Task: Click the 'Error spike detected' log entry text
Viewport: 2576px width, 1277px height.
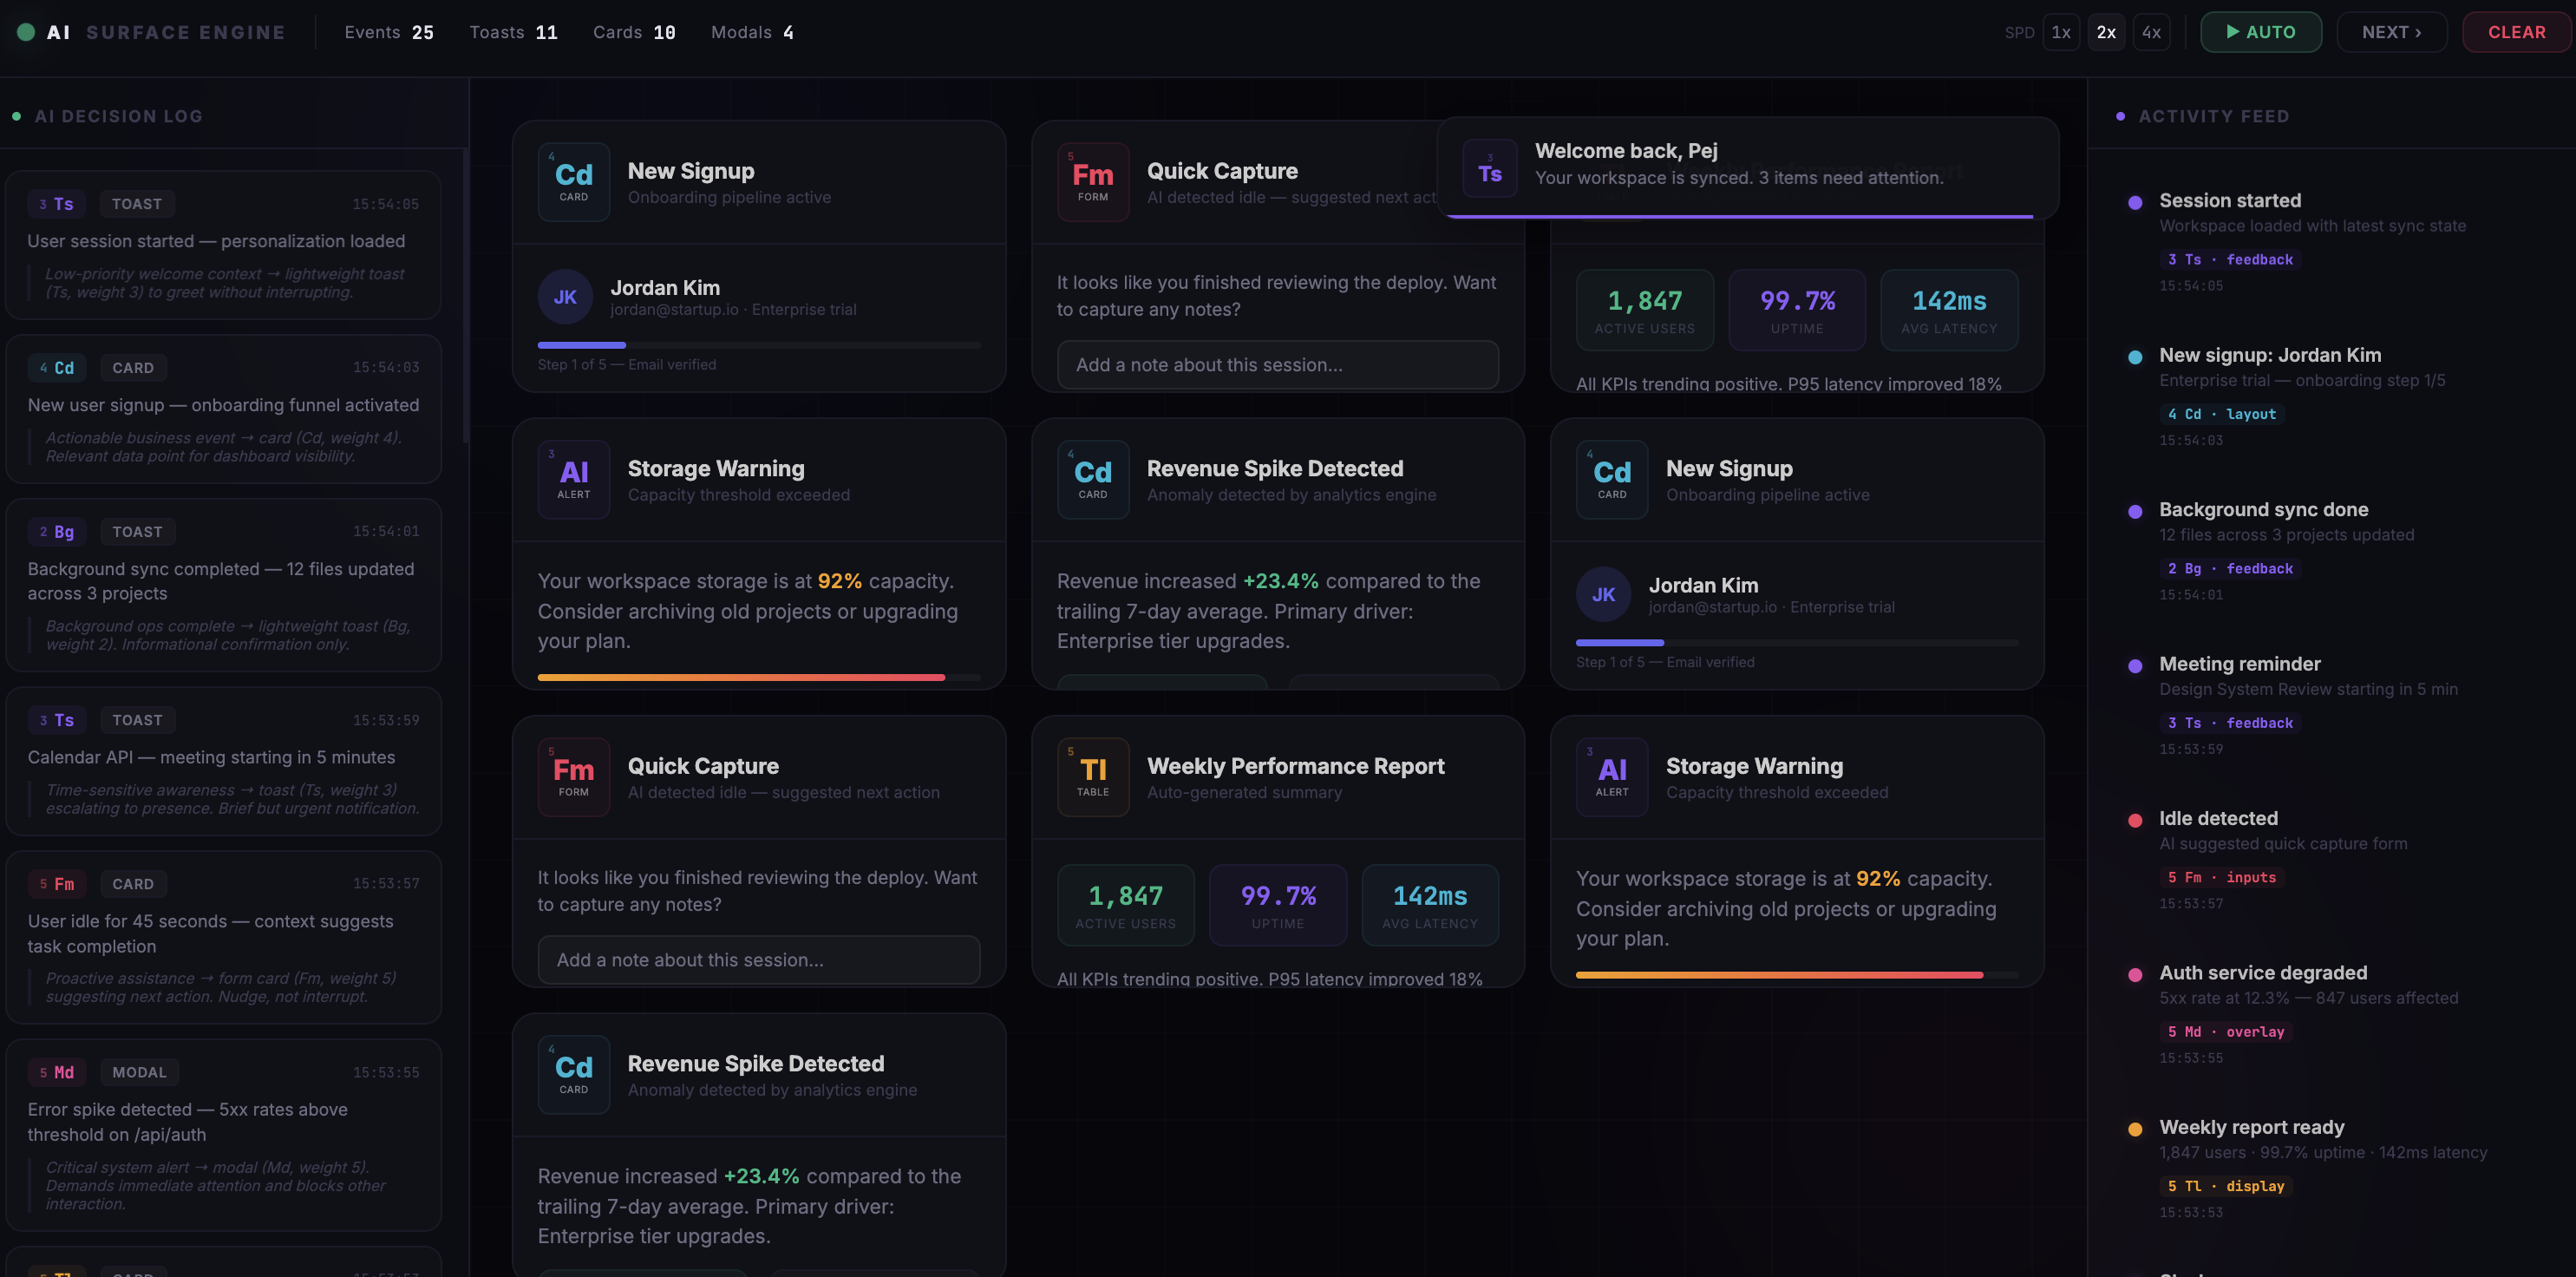Action: 188,1122
